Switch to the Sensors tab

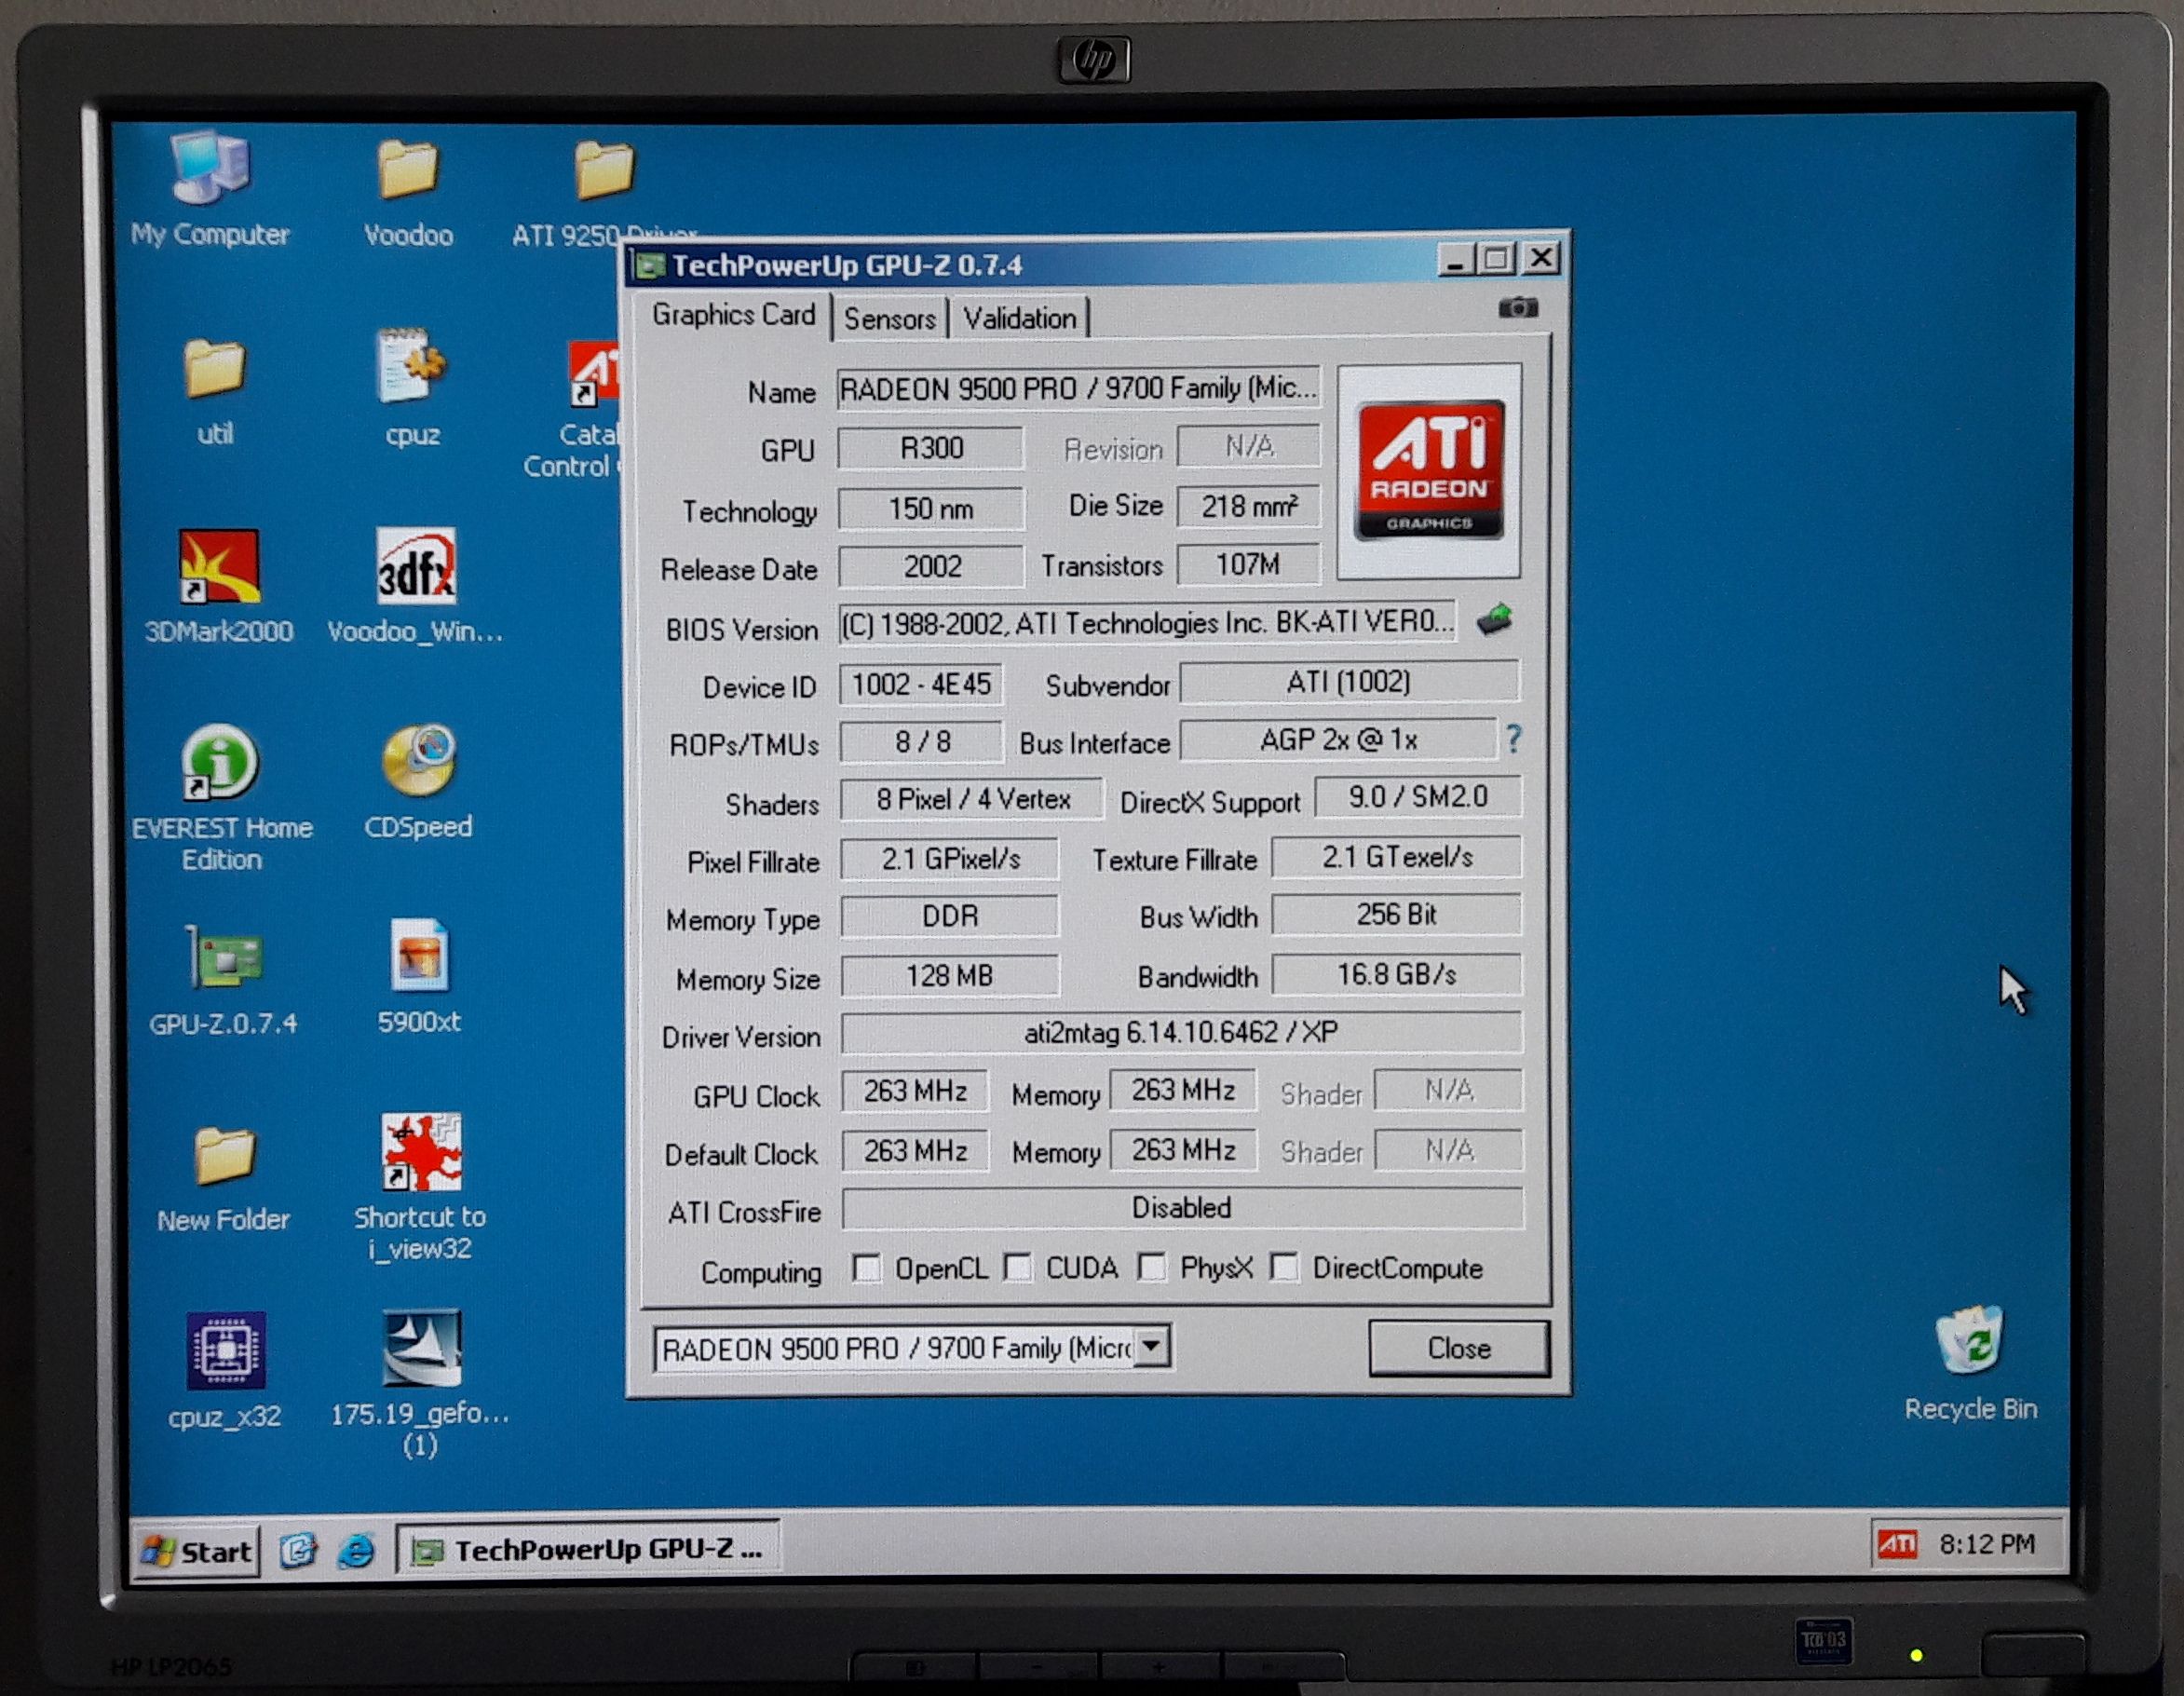(890, 319)
